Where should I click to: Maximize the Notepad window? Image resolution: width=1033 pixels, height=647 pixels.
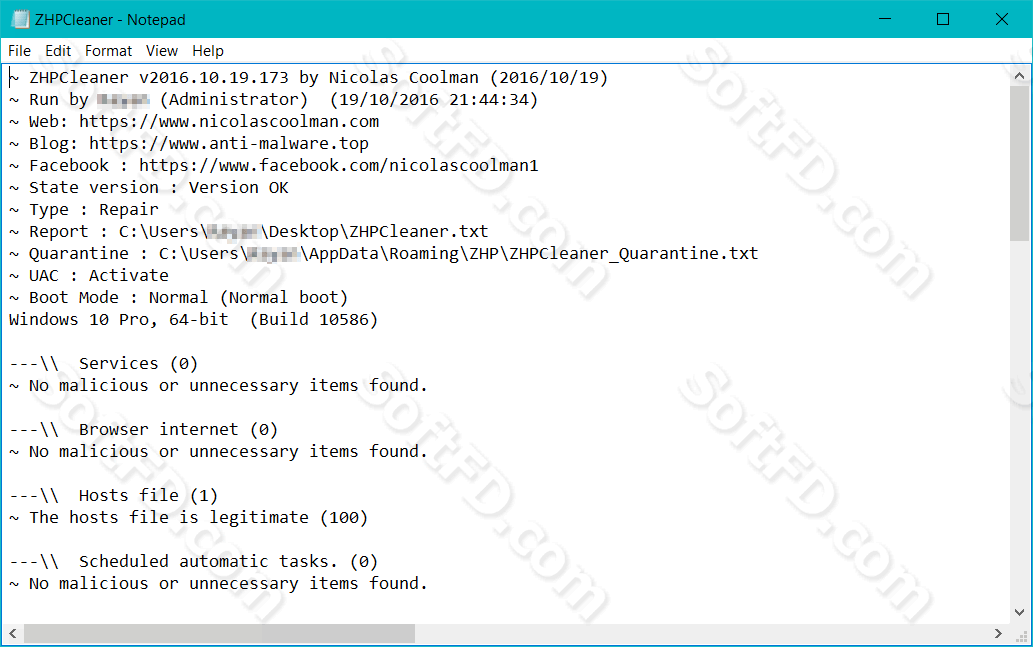coord(943,19)
